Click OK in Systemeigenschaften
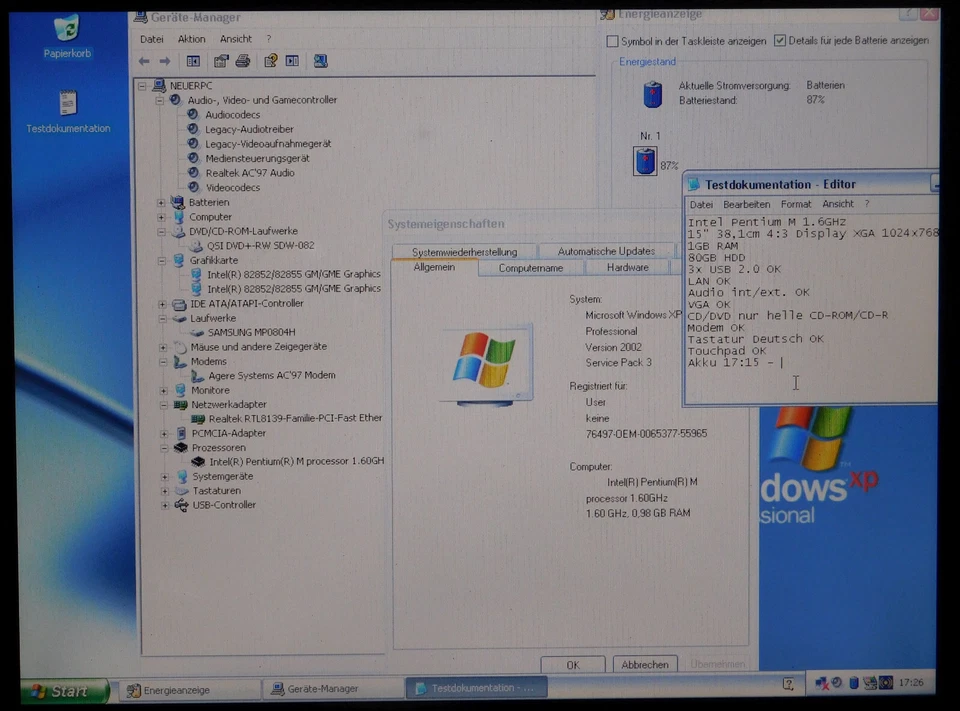The width and height of the screenshot is (960, 711). (573, 665)
